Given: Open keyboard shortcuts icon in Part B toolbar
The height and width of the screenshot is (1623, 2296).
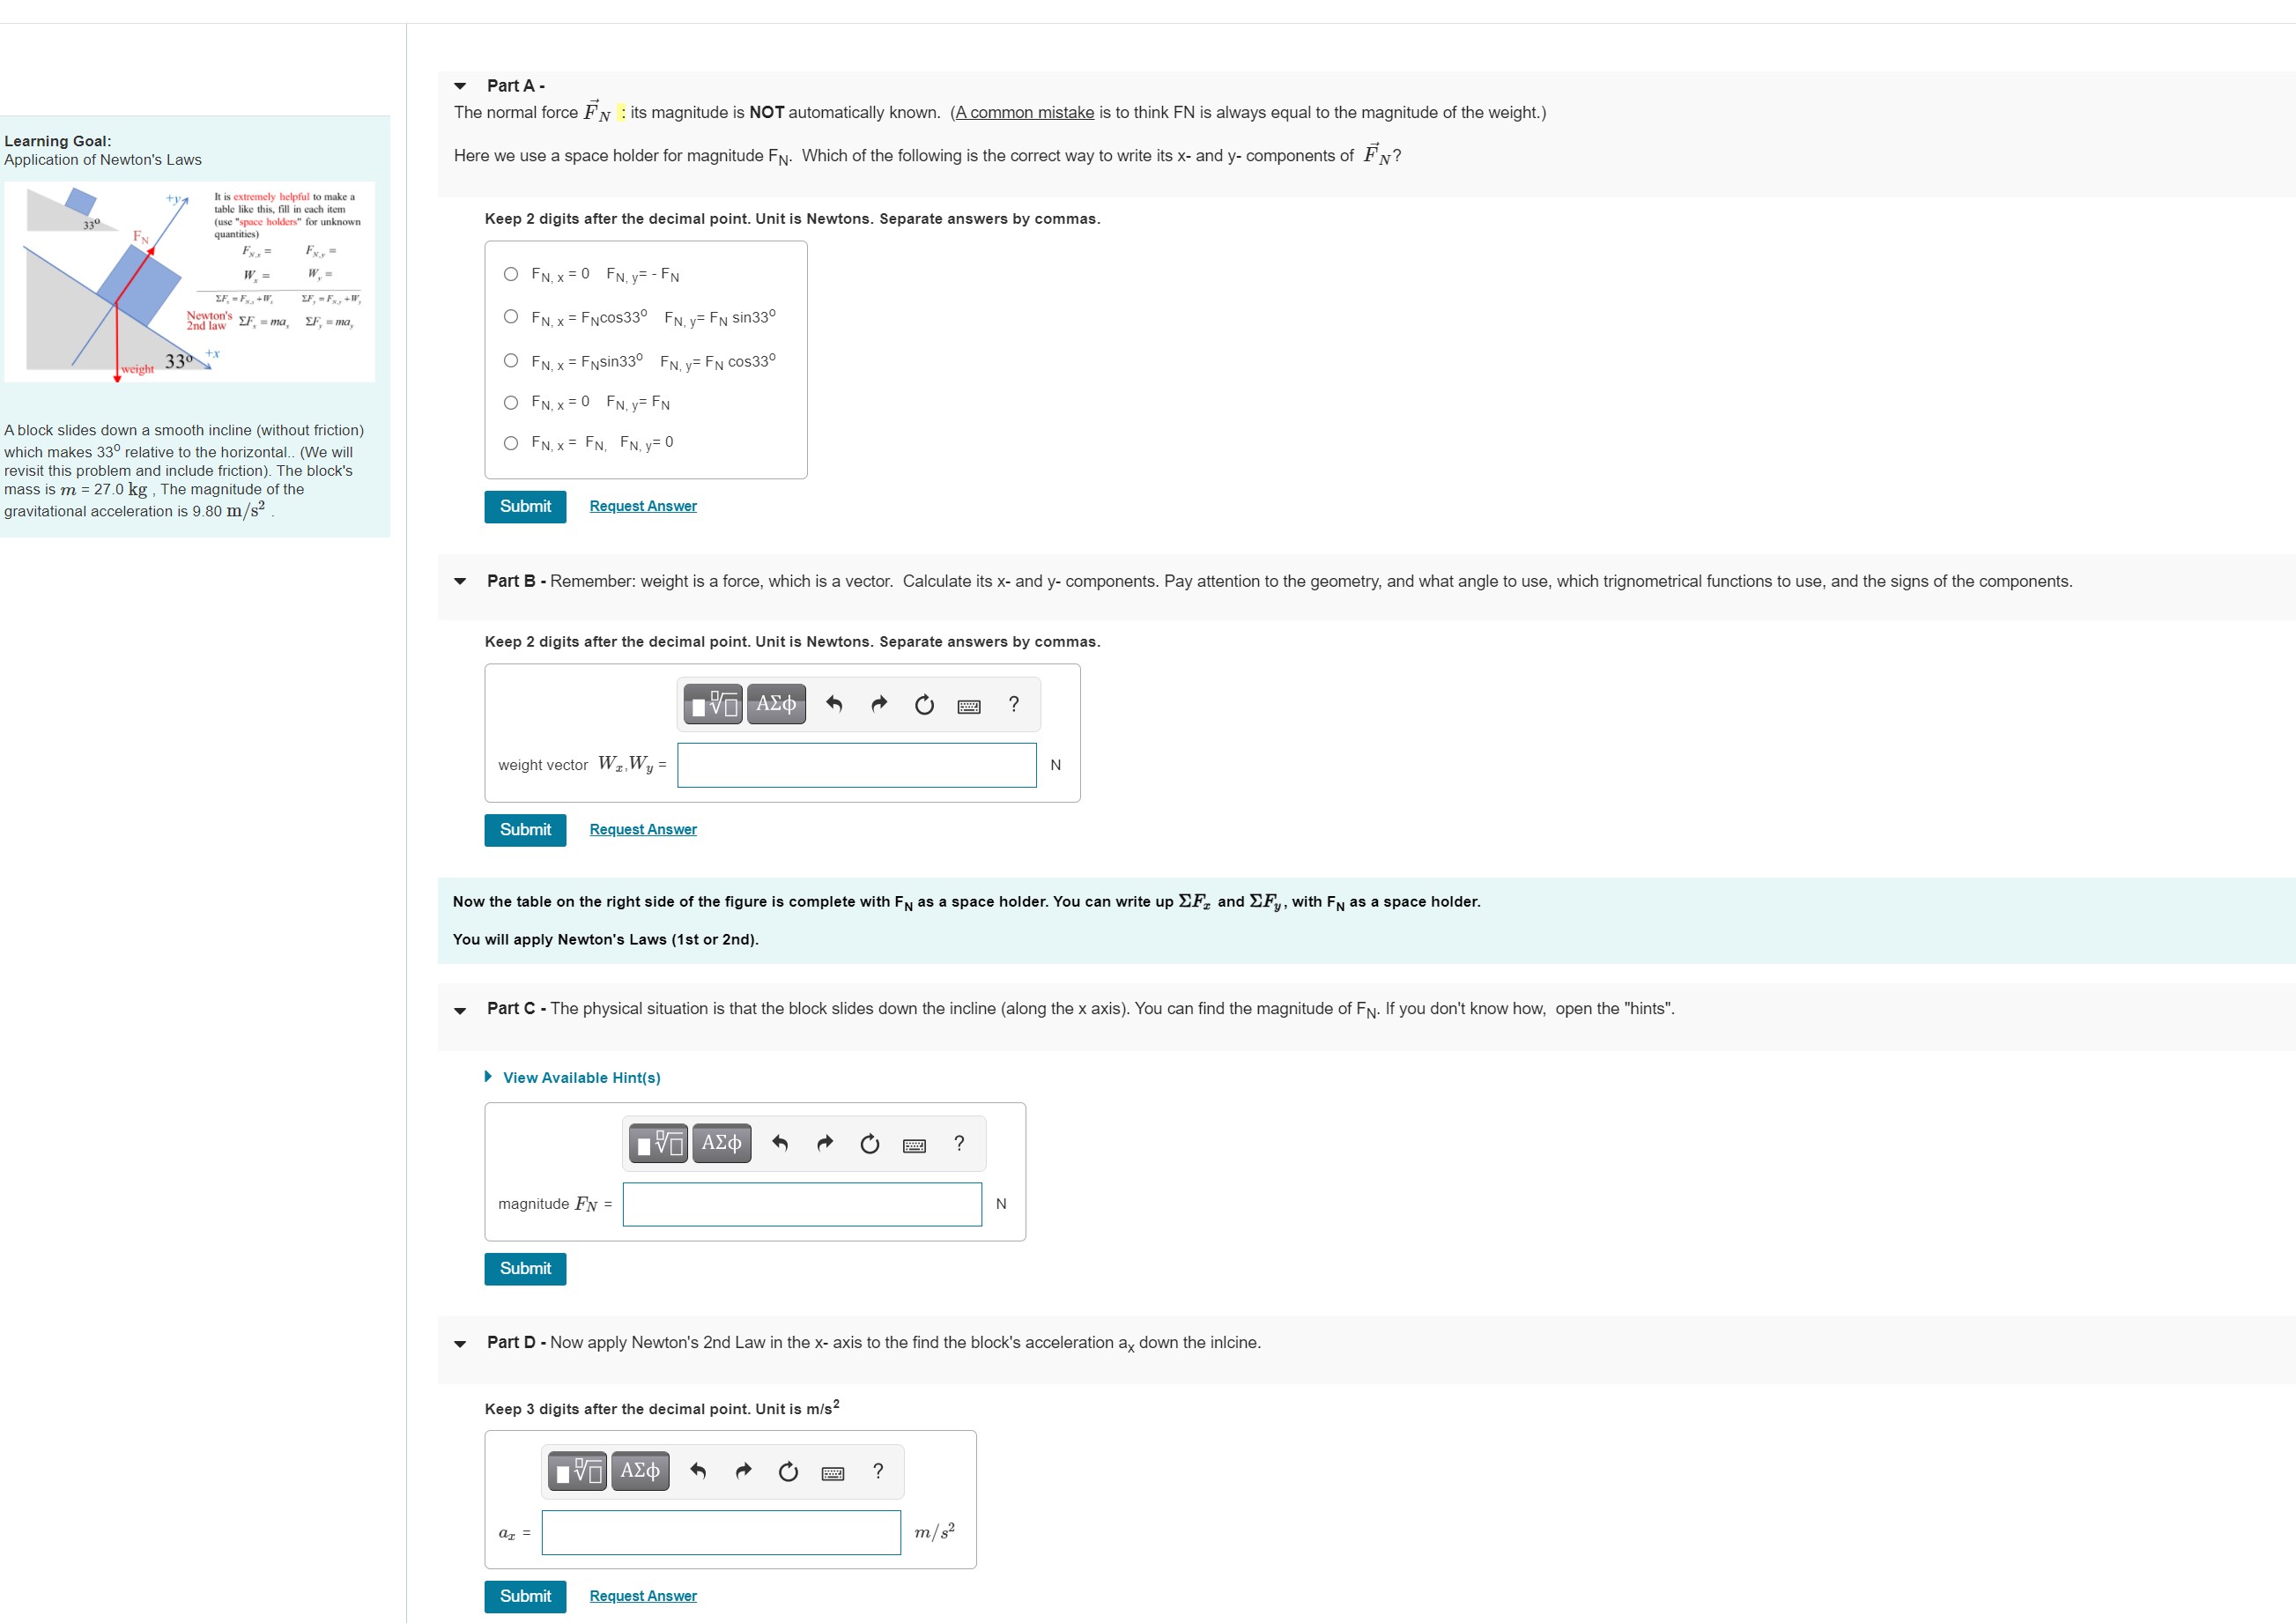Looking at the screenshot, I should (968, 706).
